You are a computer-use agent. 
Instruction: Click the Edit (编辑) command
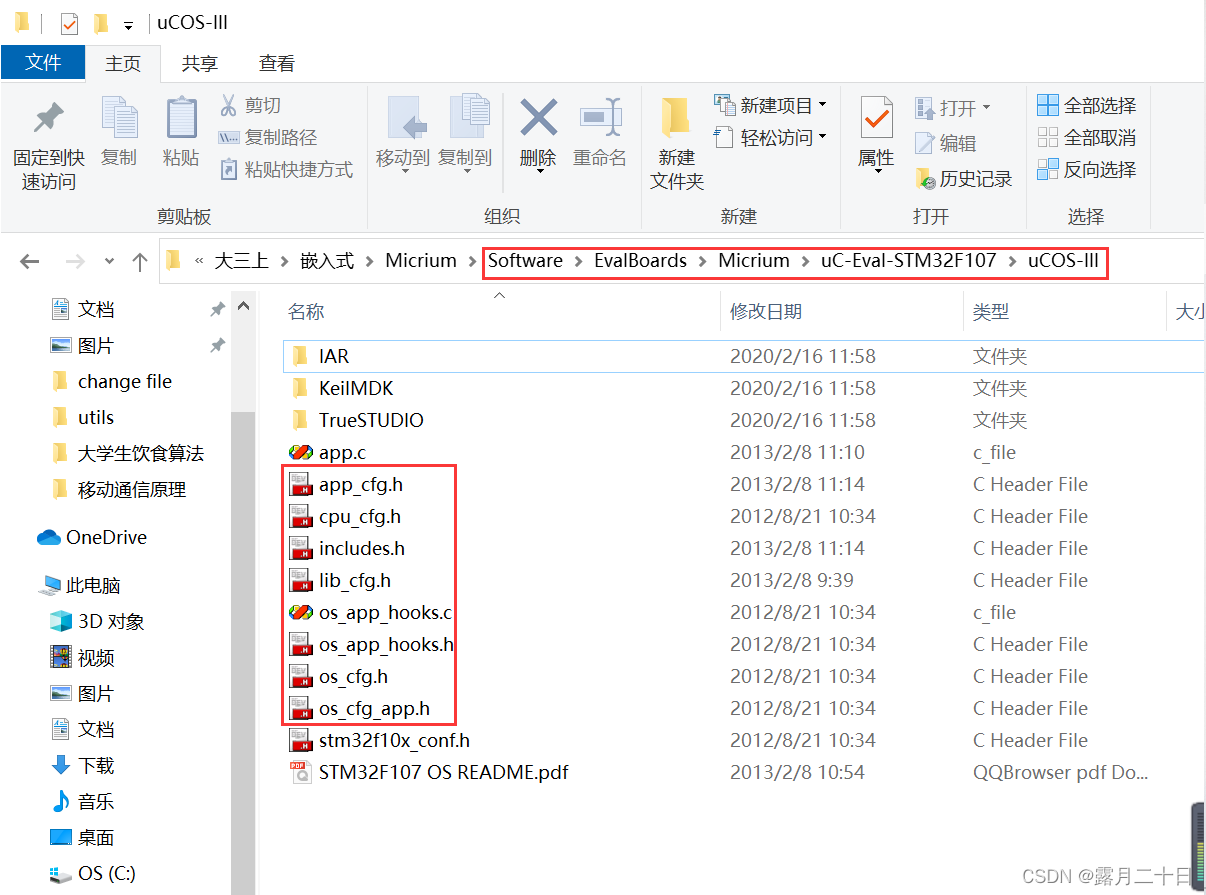coord(945,143)
